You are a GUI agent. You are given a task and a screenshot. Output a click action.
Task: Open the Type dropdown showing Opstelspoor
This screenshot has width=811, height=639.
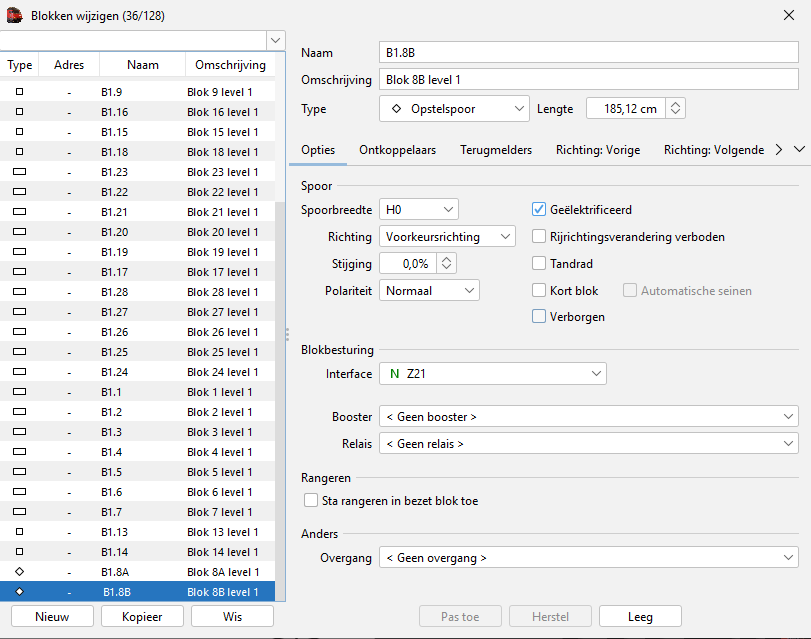[454, 109]
